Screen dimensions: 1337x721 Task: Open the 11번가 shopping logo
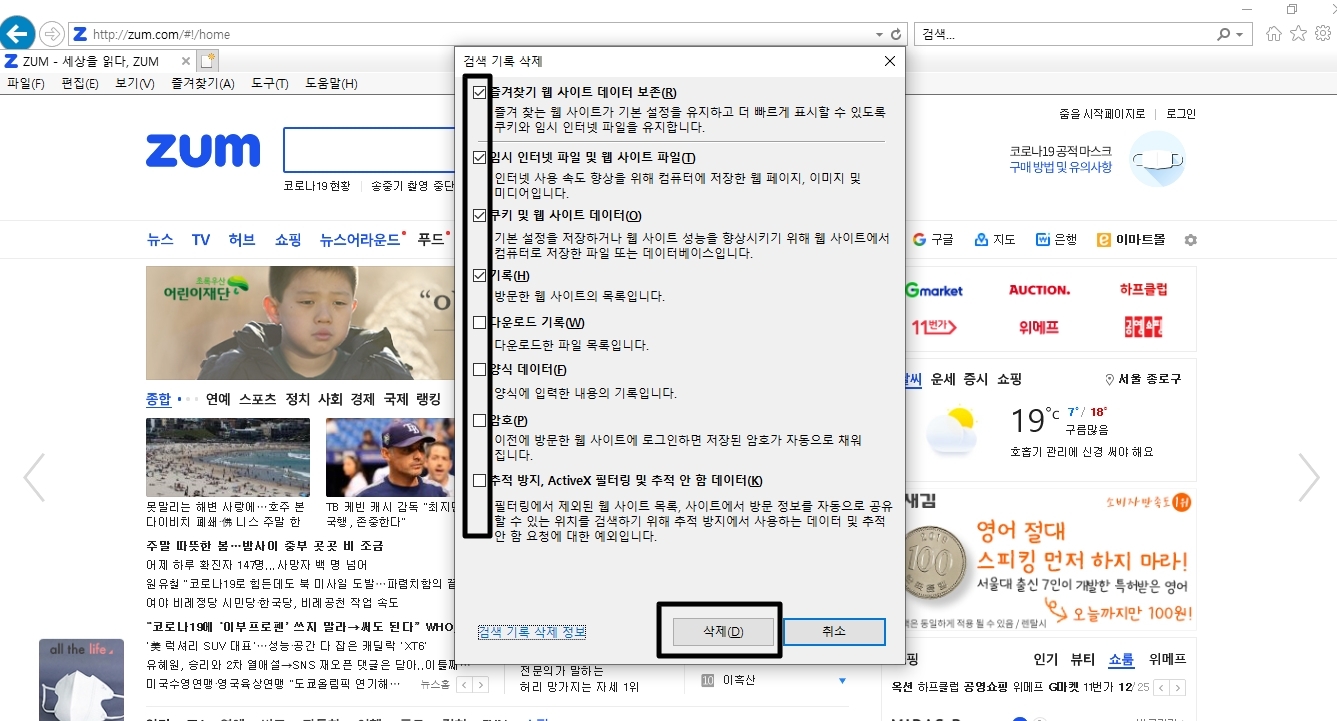(934, 327)
